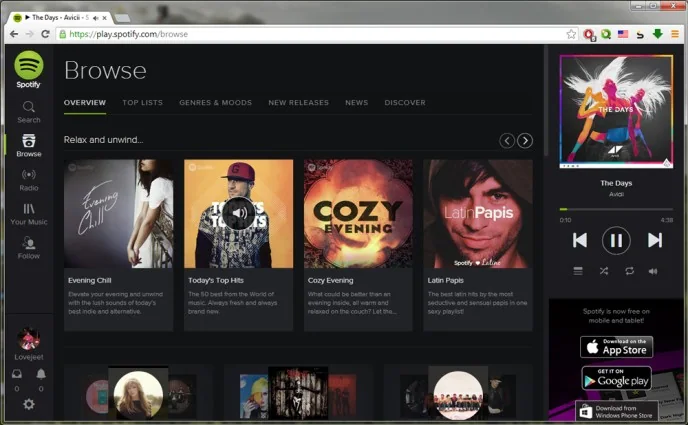Viewport: 688px width, 425px height.
Task: Open the Latin Papis title link
Action: point(445,280)
